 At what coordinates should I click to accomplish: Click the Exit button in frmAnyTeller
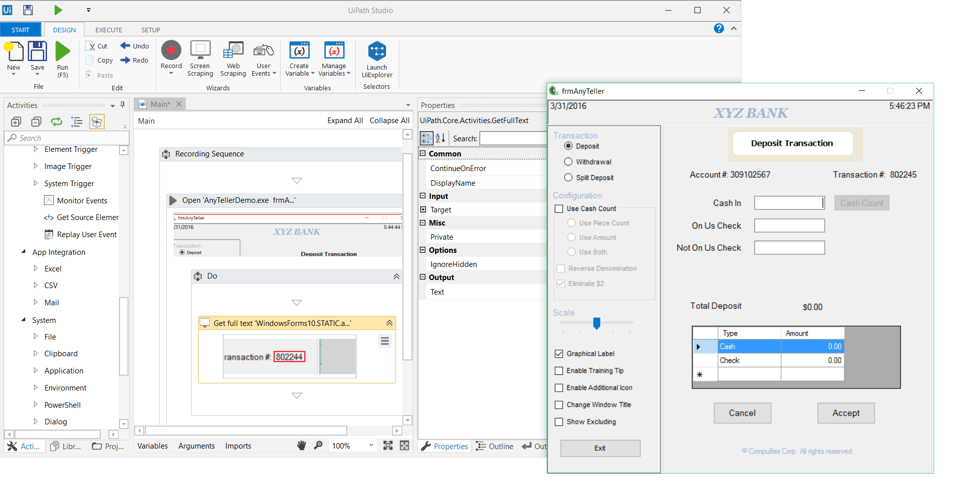(600, 448)
